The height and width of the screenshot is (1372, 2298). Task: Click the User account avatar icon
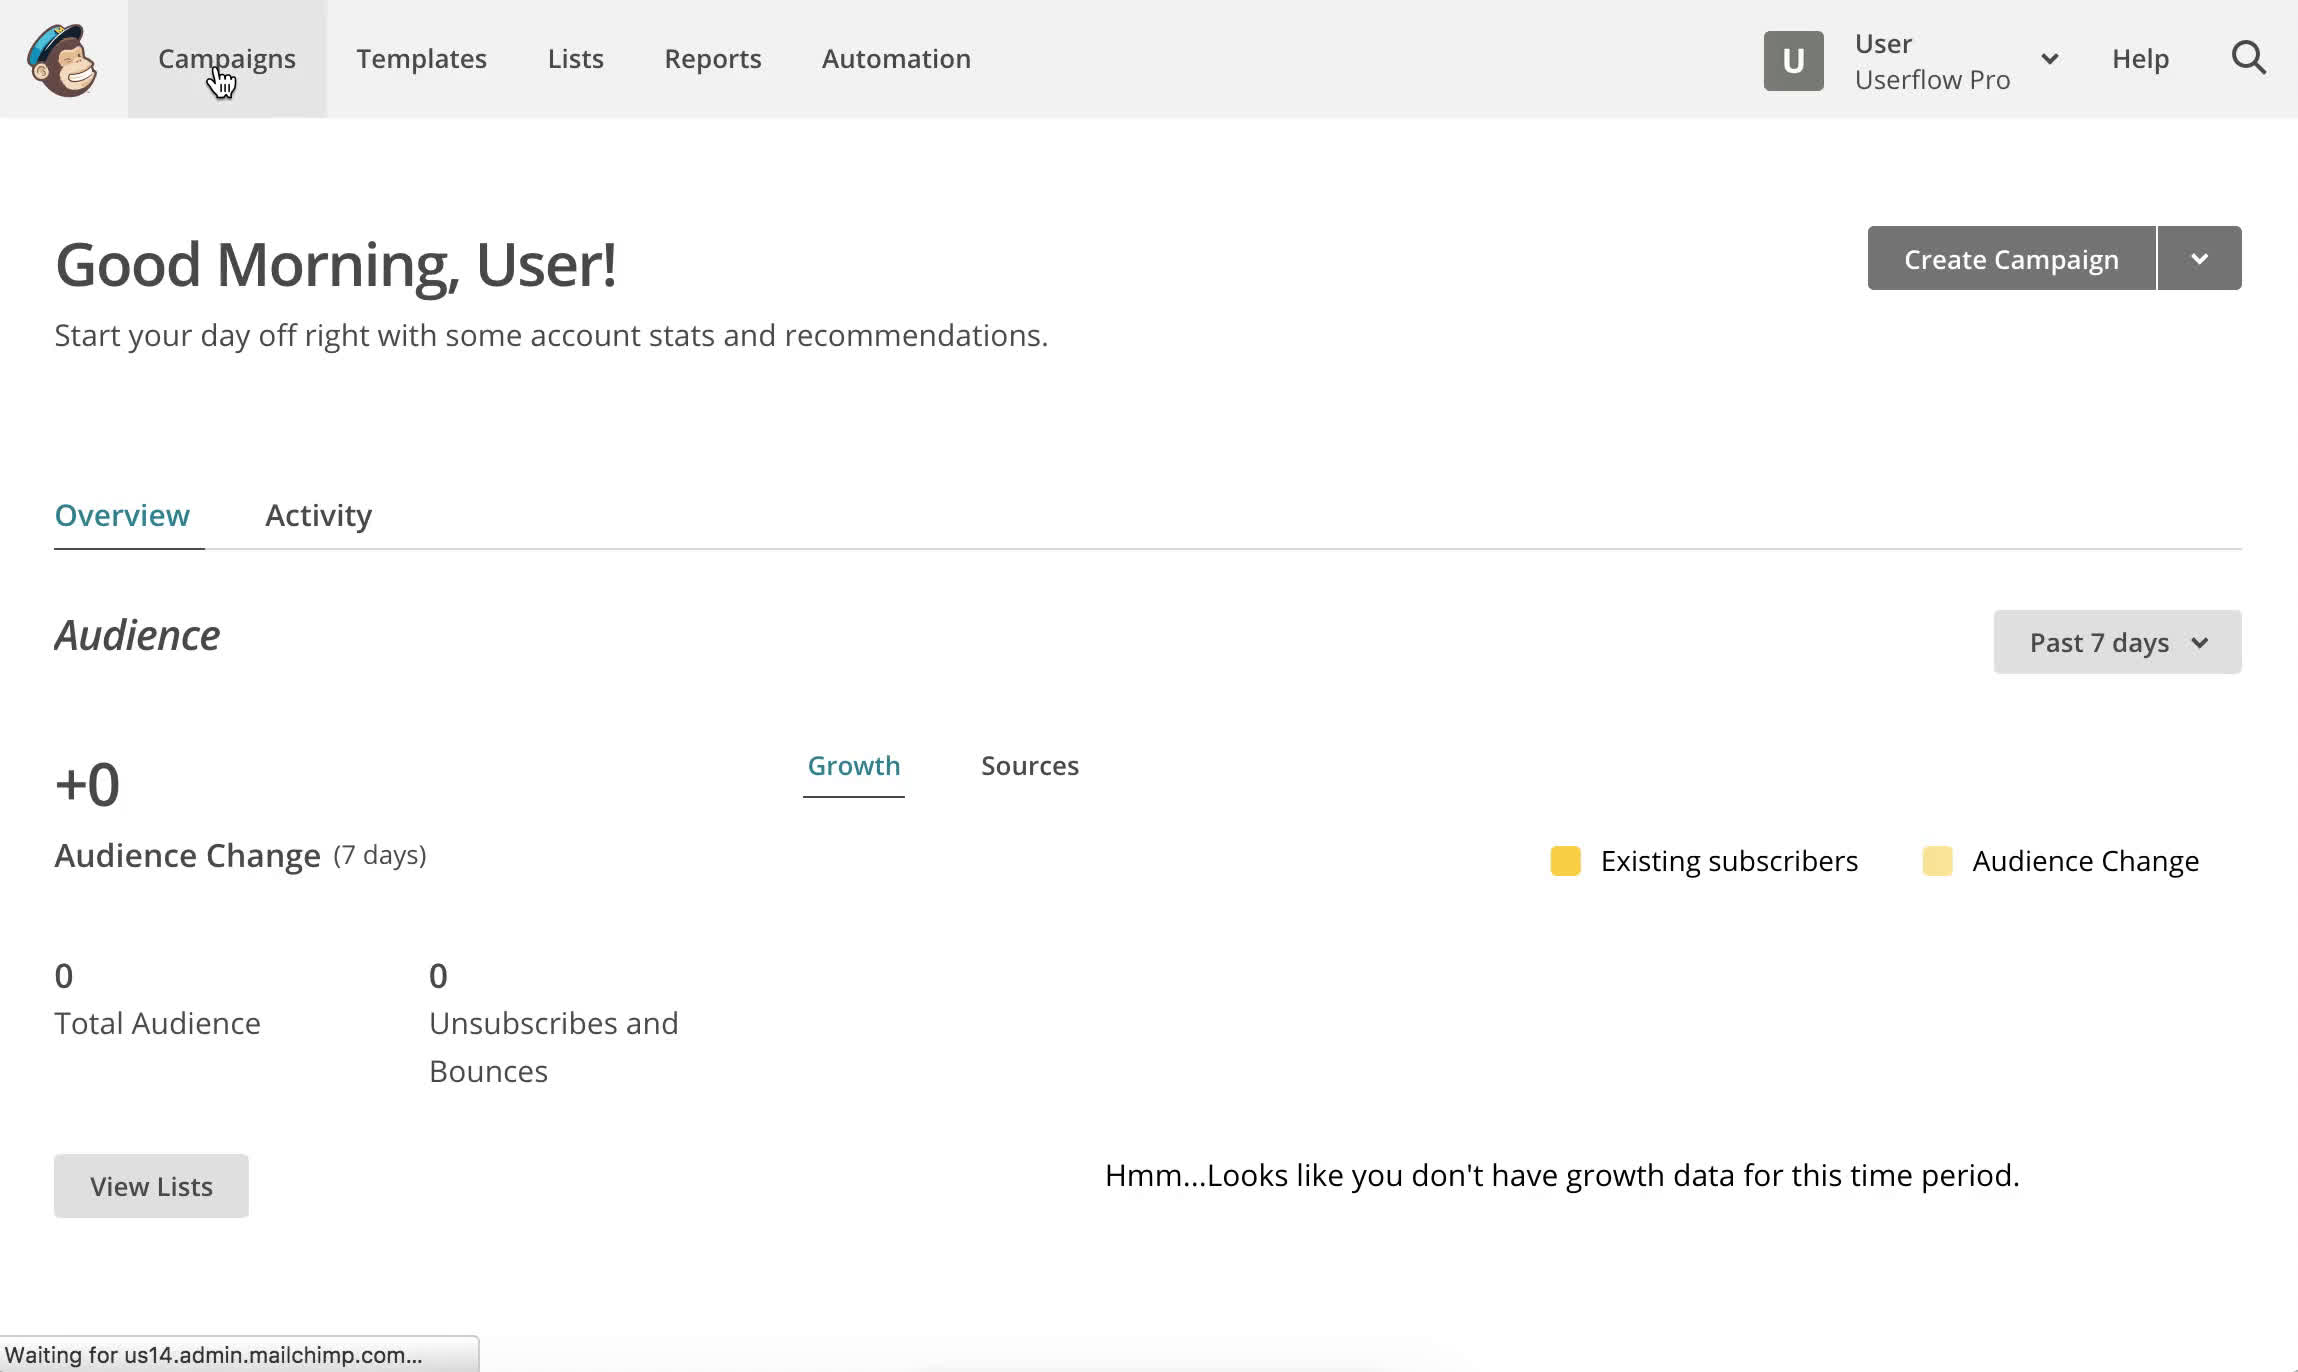point(1793,60)
